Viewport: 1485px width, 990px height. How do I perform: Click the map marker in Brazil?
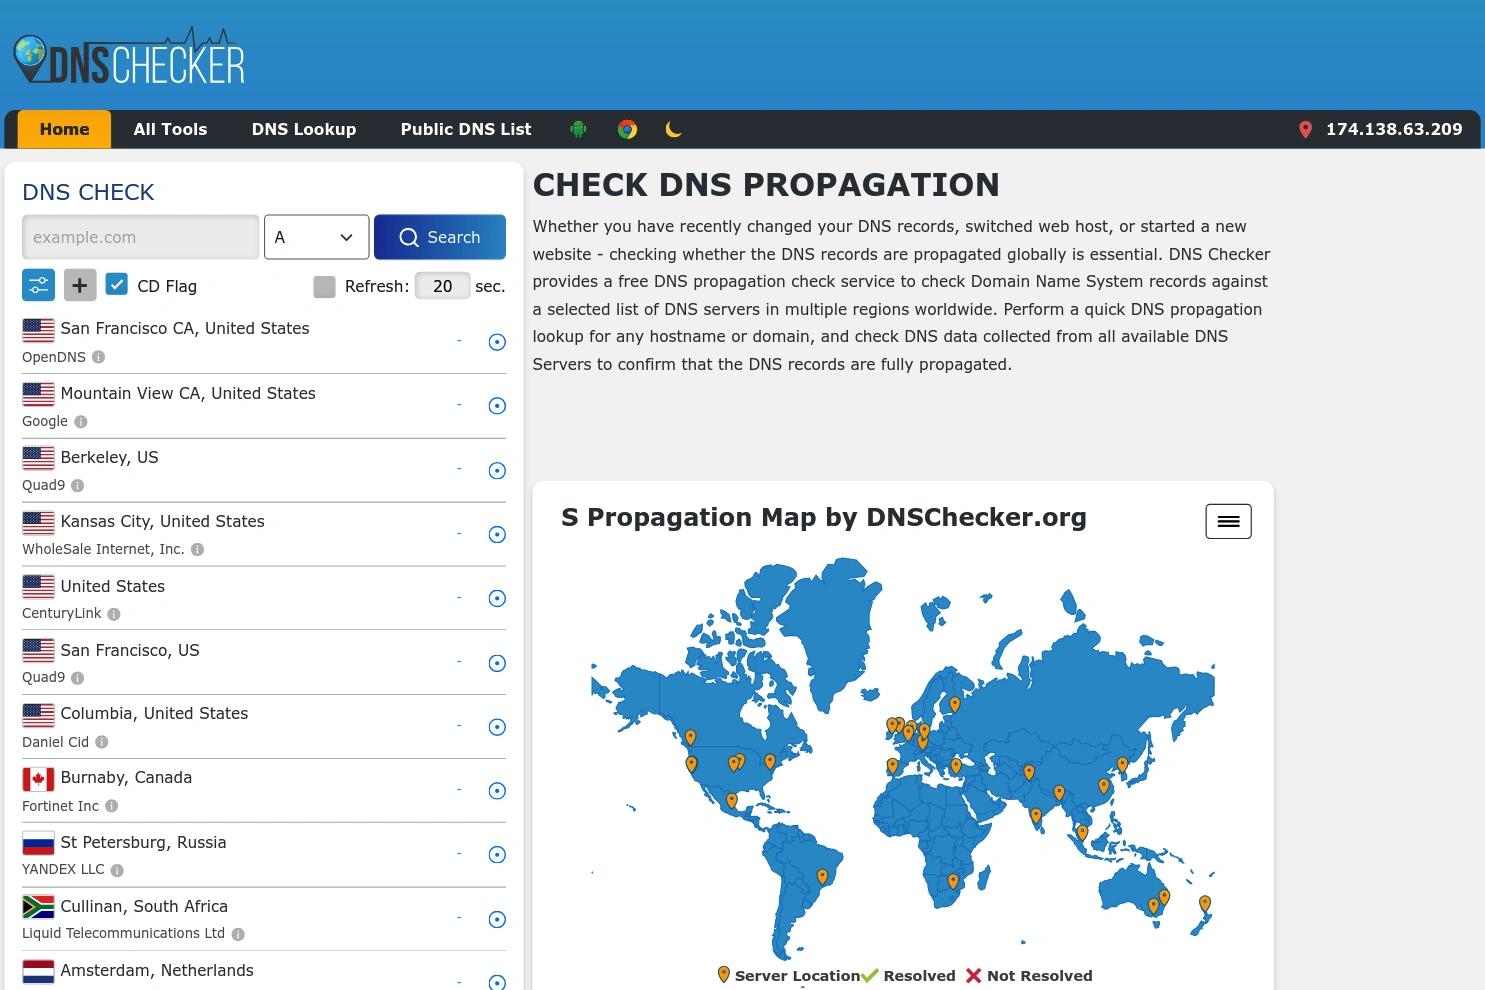click(822, 877)
